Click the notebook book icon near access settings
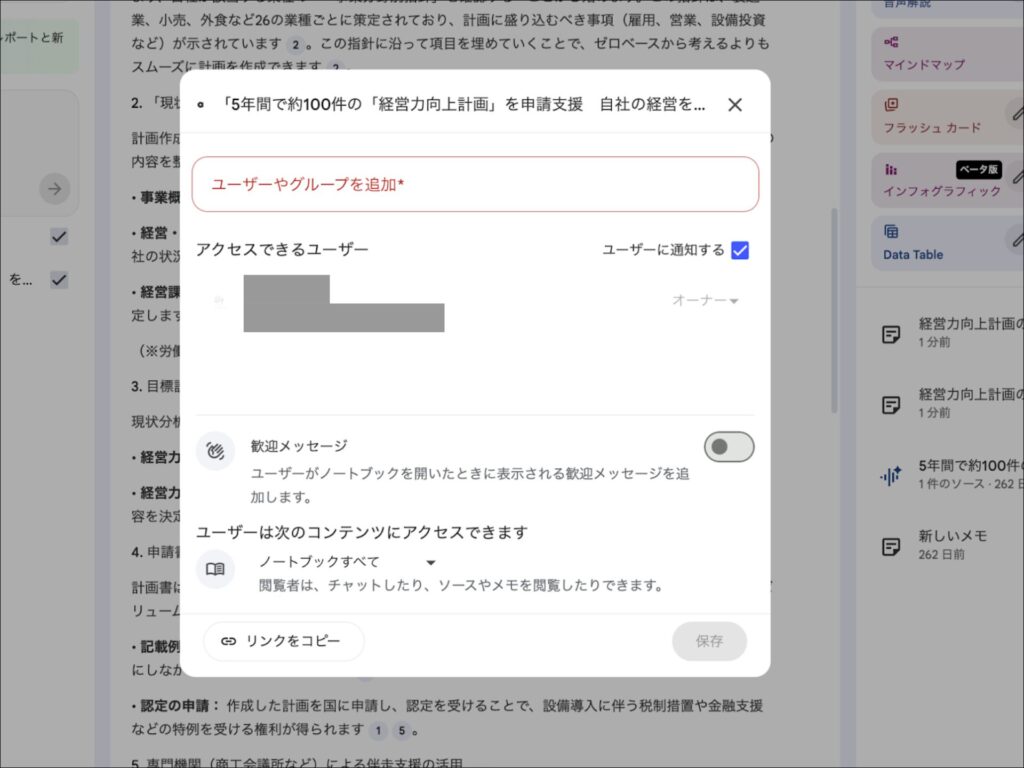Viewport: 1024px width, 768px height. pos(215,569)
